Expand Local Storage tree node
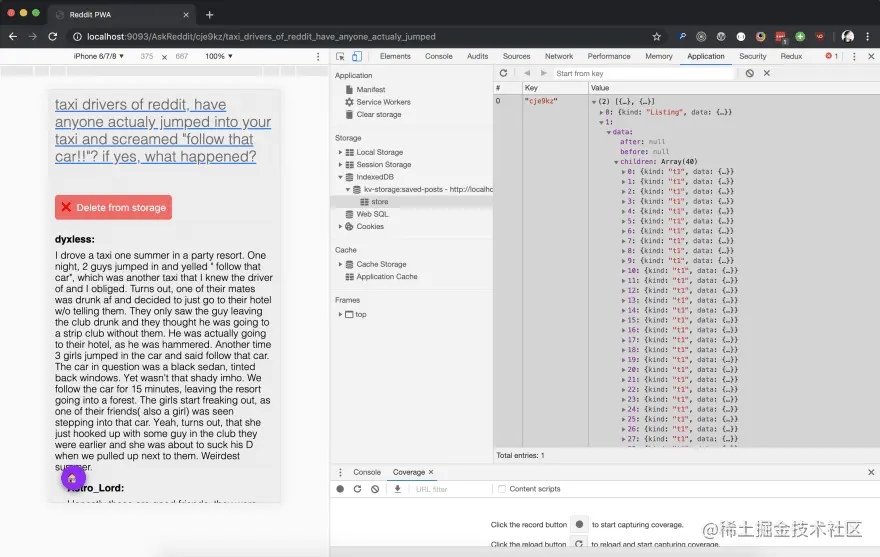Image resolution: width=880 pixels, height=557 pixels. [340, 152]
